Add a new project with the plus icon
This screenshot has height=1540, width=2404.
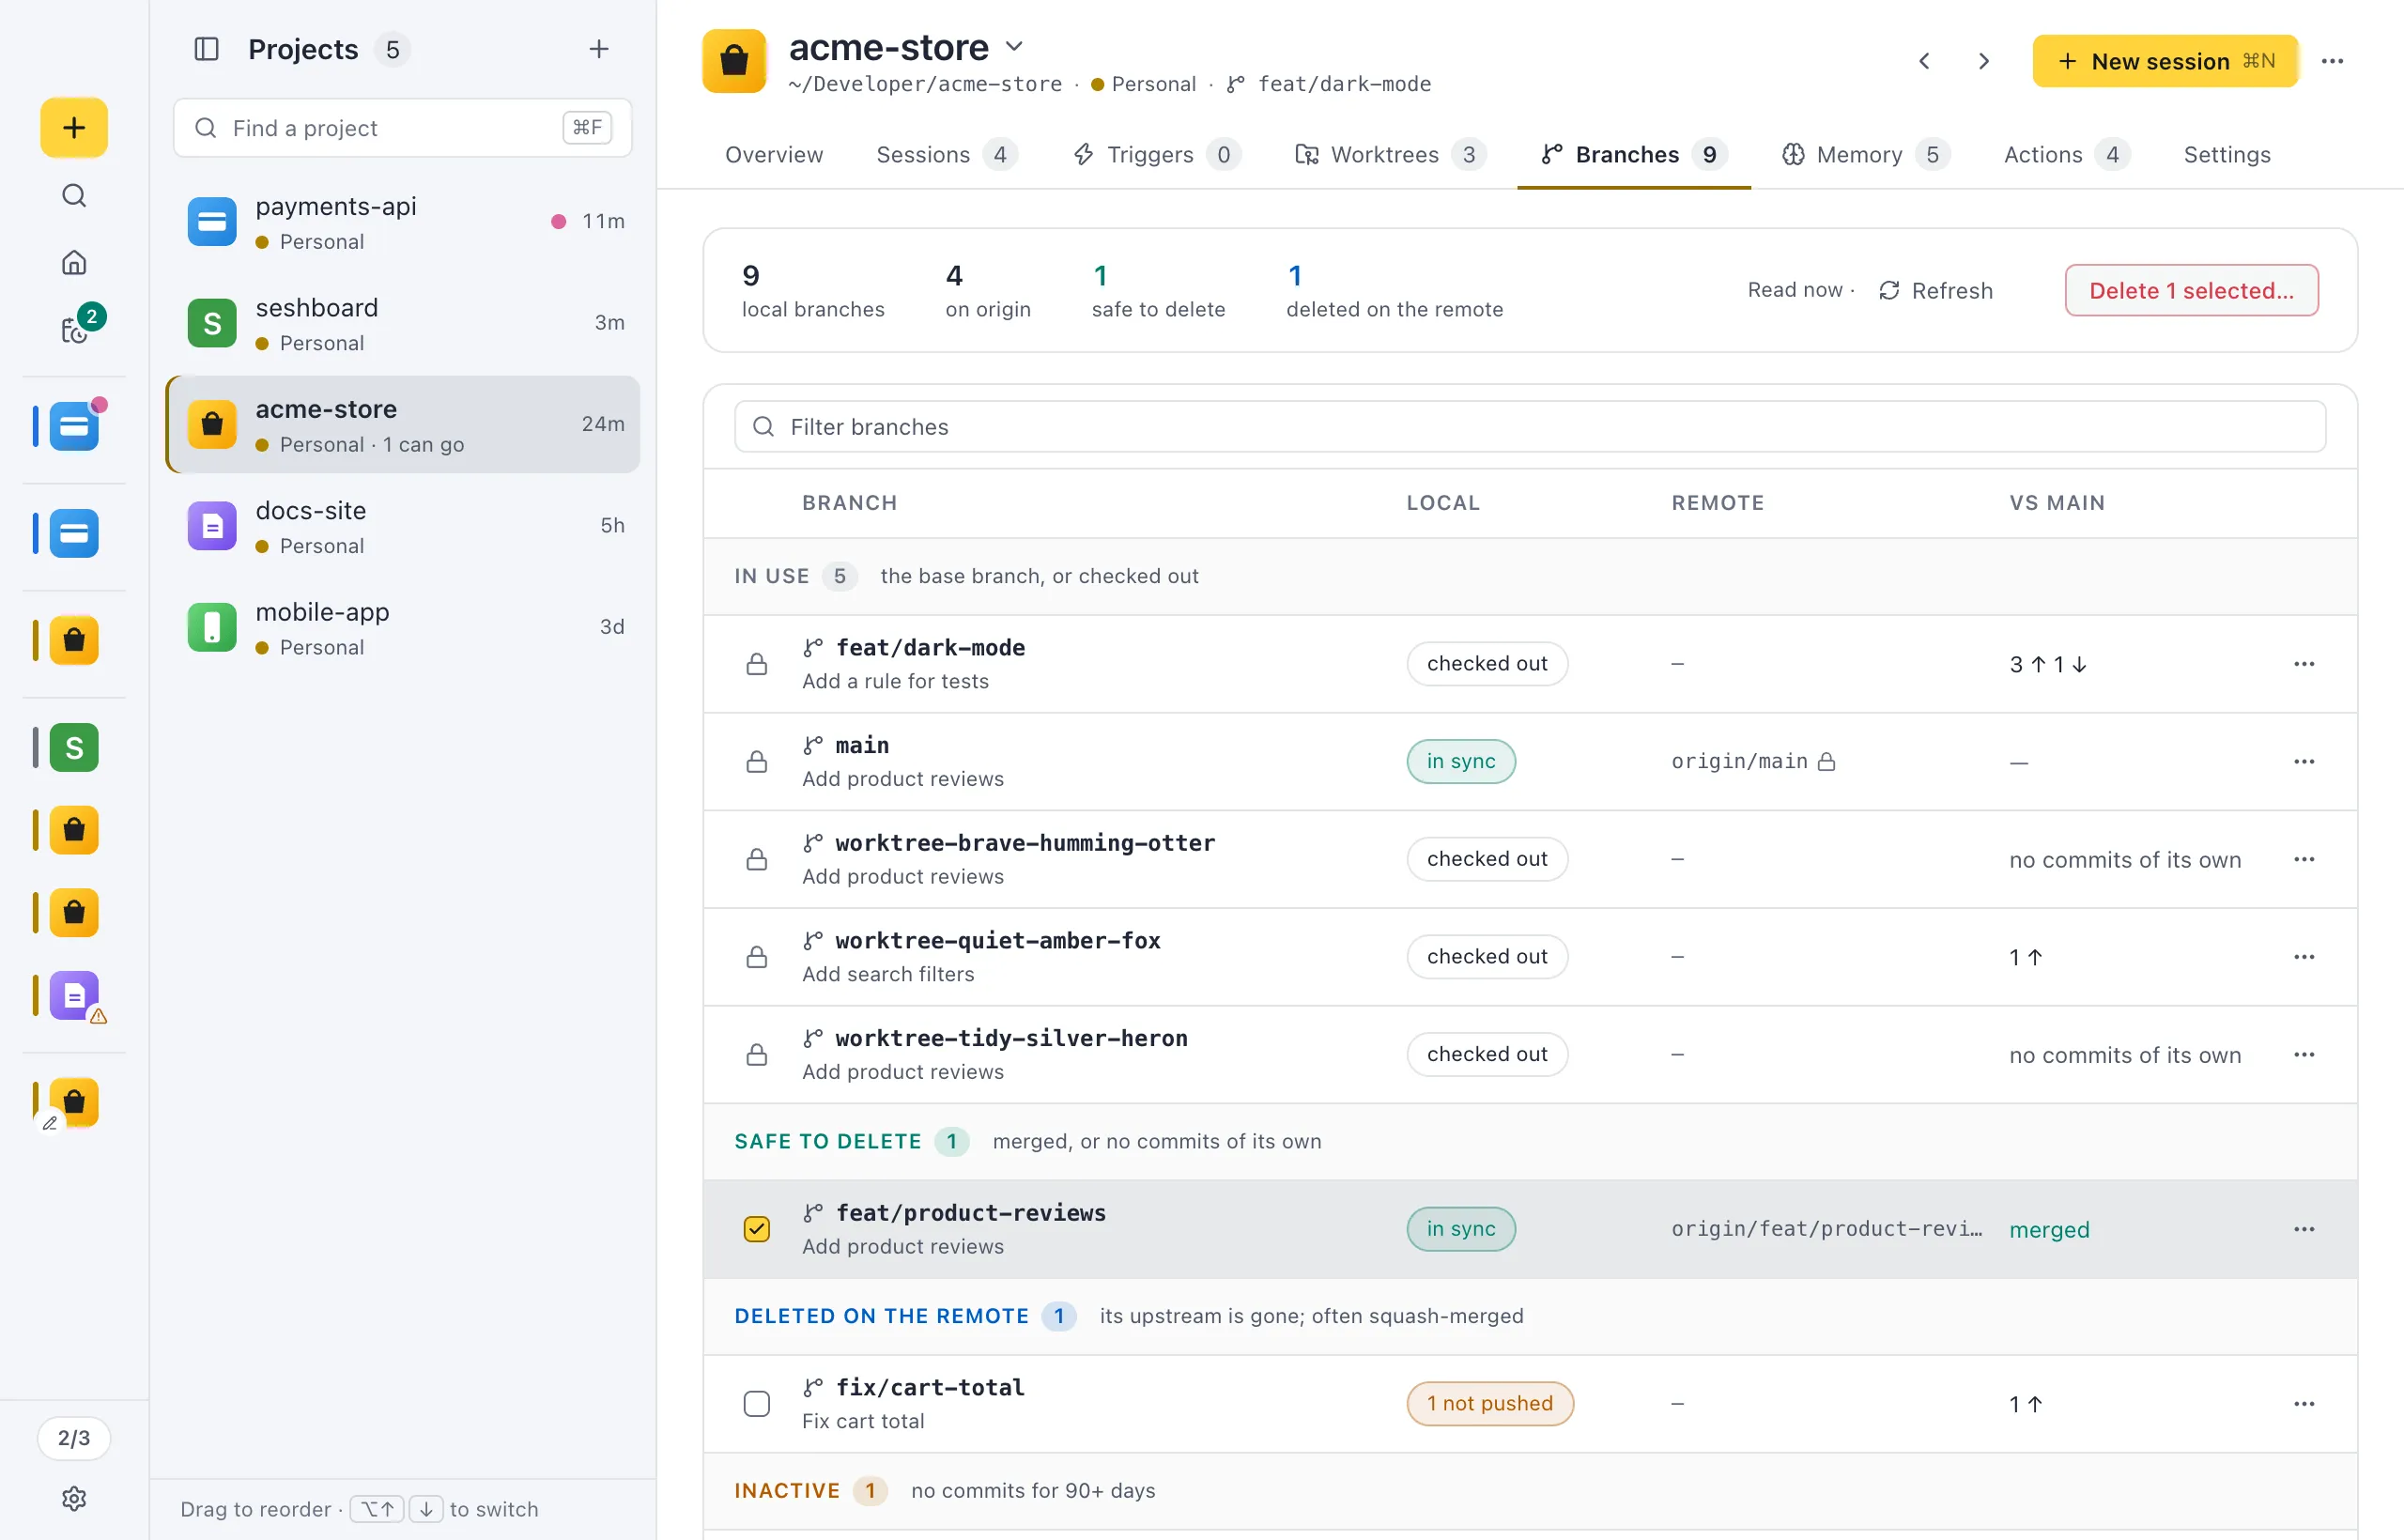(x=599, y=49)
